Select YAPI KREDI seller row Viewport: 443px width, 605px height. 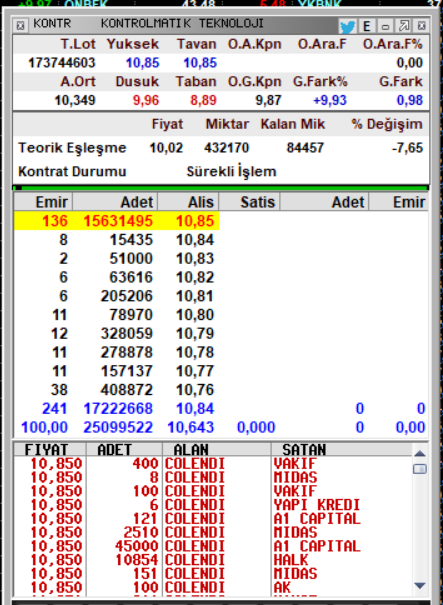pos(213,505)
